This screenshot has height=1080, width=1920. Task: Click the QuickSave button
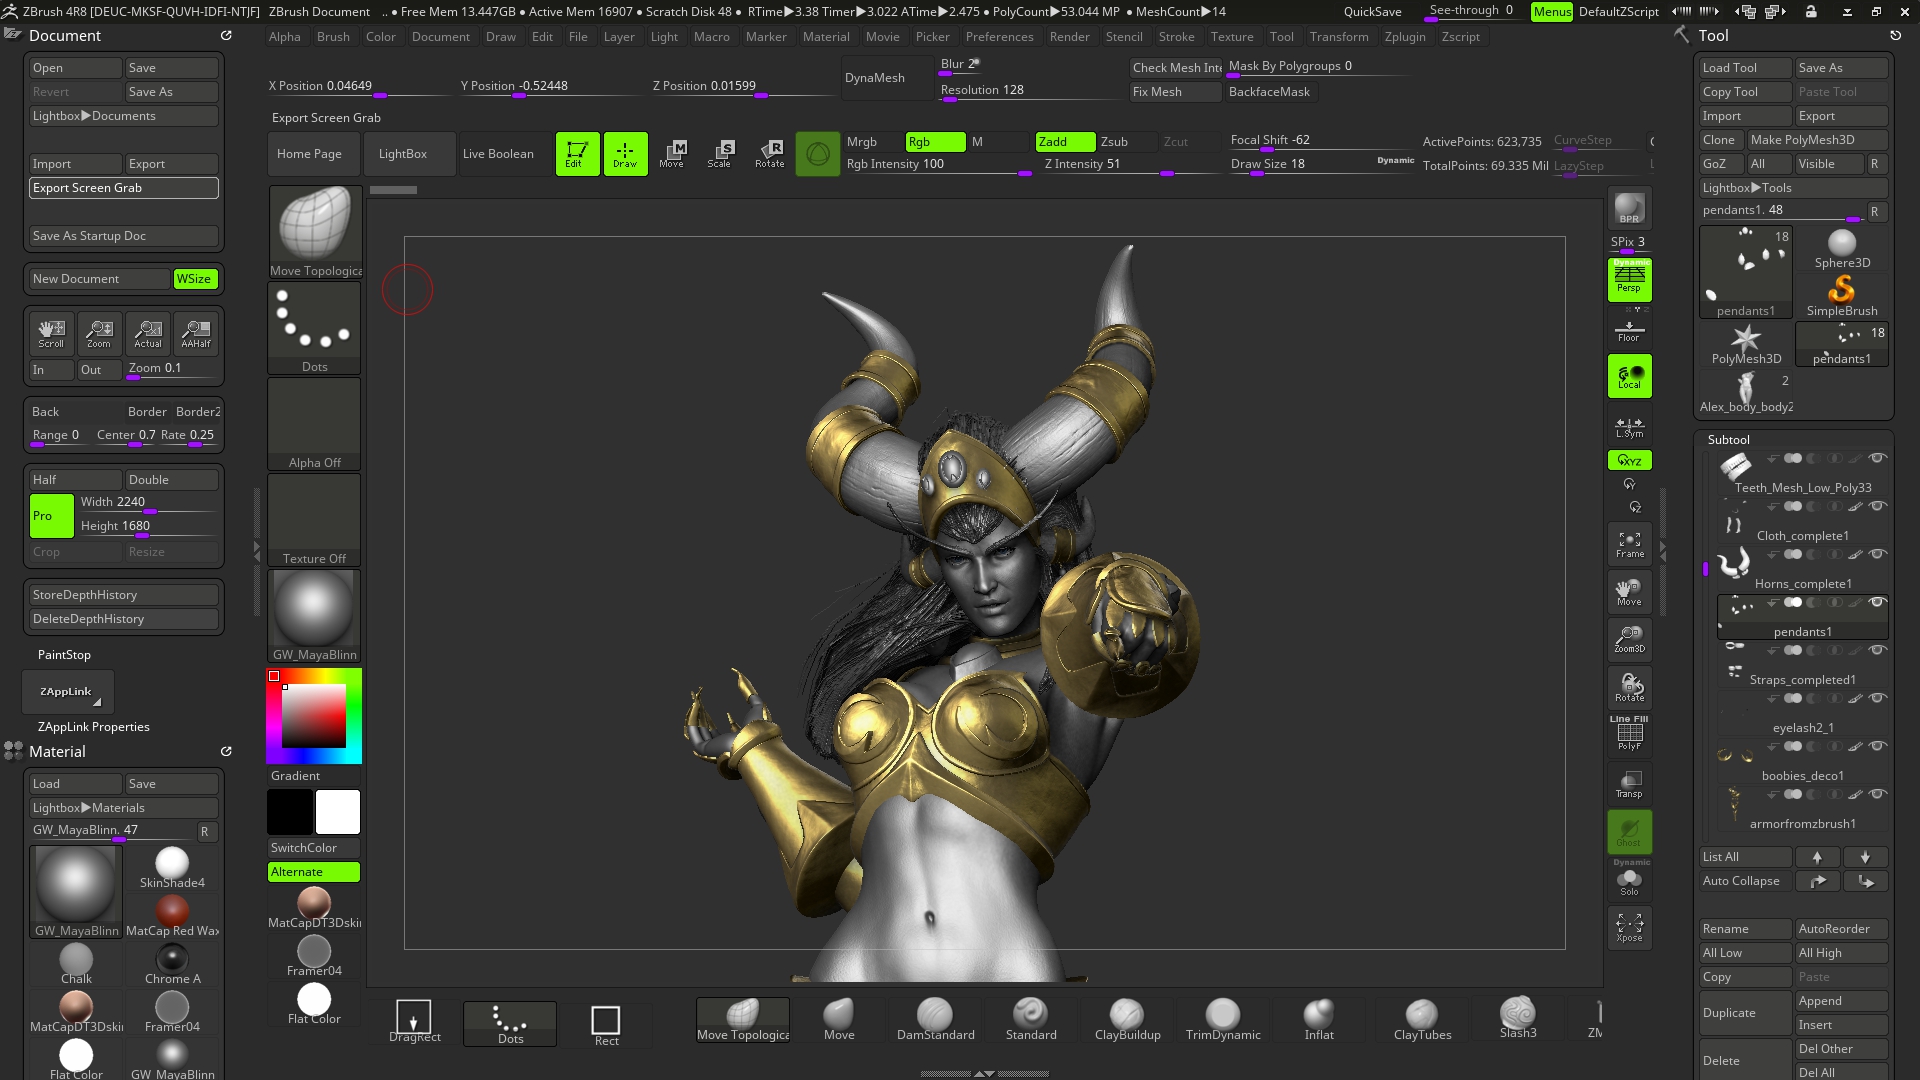1372,12
